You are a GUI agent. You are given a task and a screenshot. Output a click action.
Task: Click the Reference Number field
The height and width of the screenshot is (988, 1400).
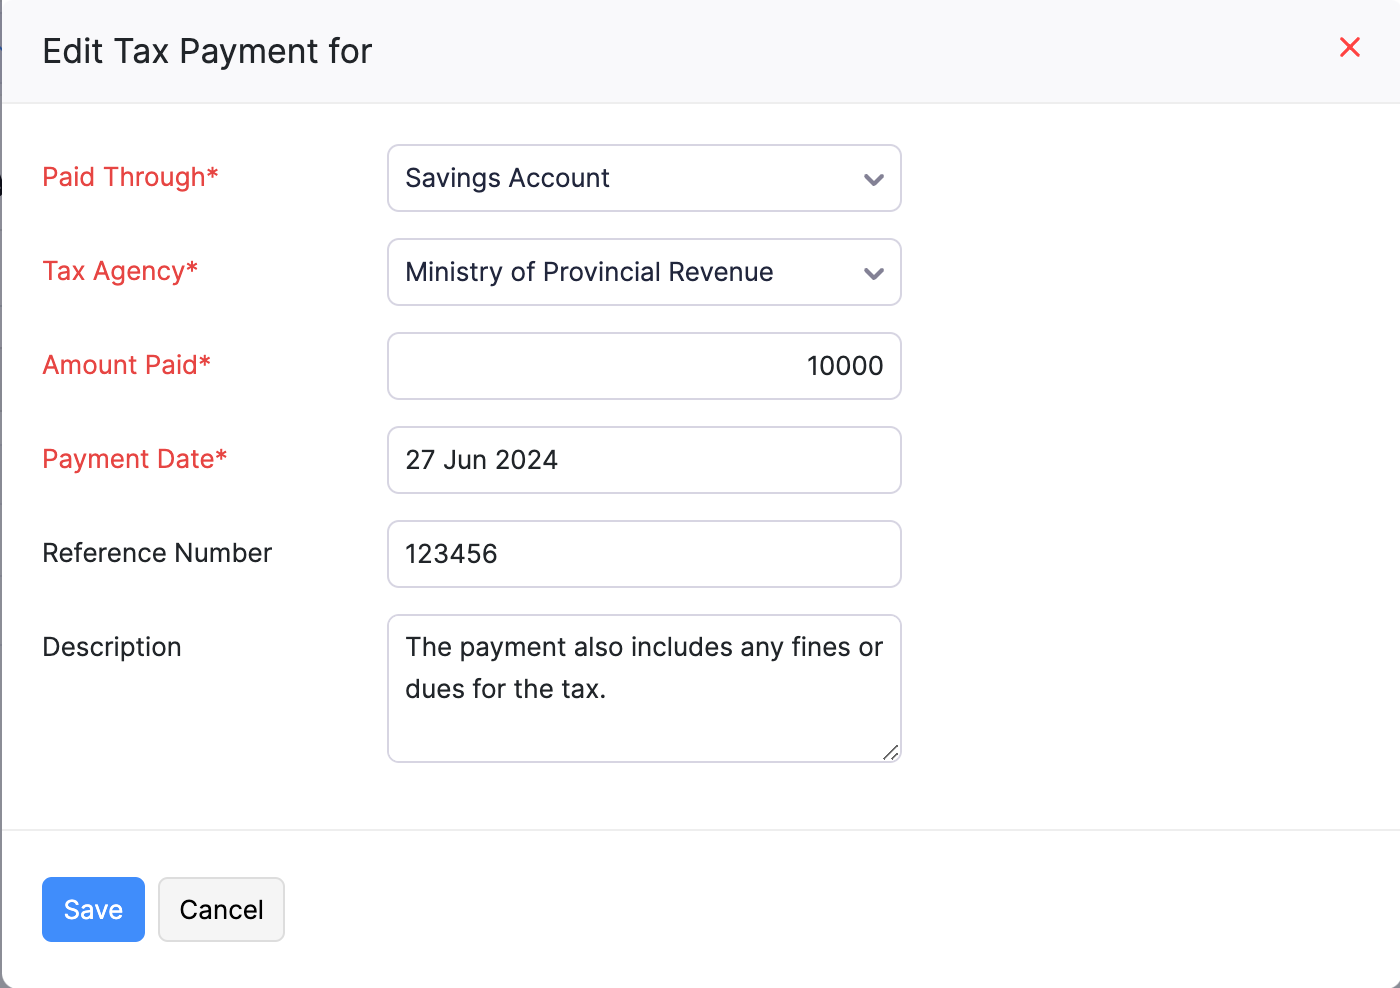pos(644,554)
